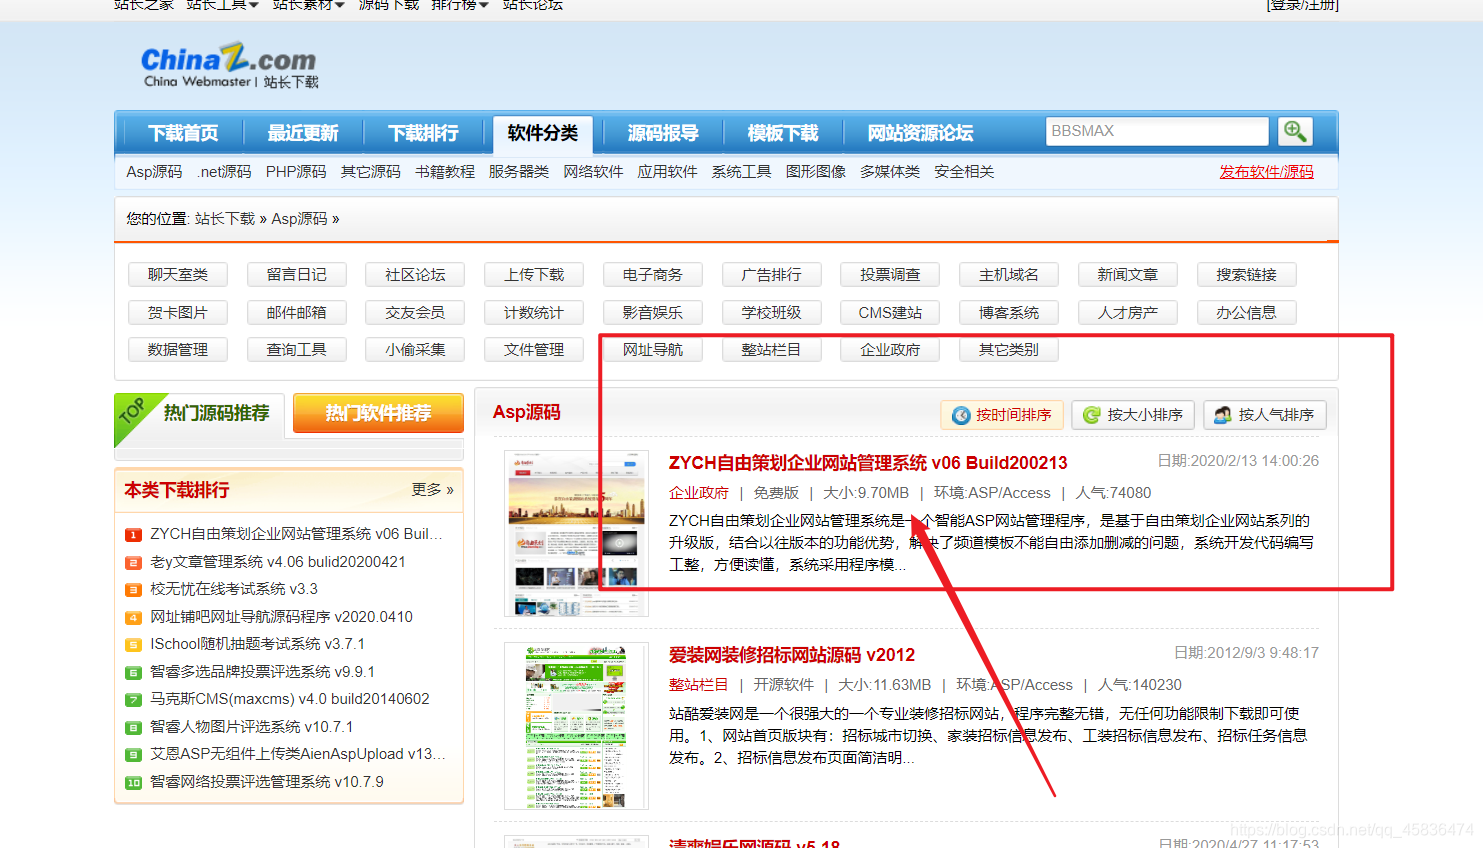
Task: Click the magnifier search button
Action: pyautogui.click(x=1295, y=131)
